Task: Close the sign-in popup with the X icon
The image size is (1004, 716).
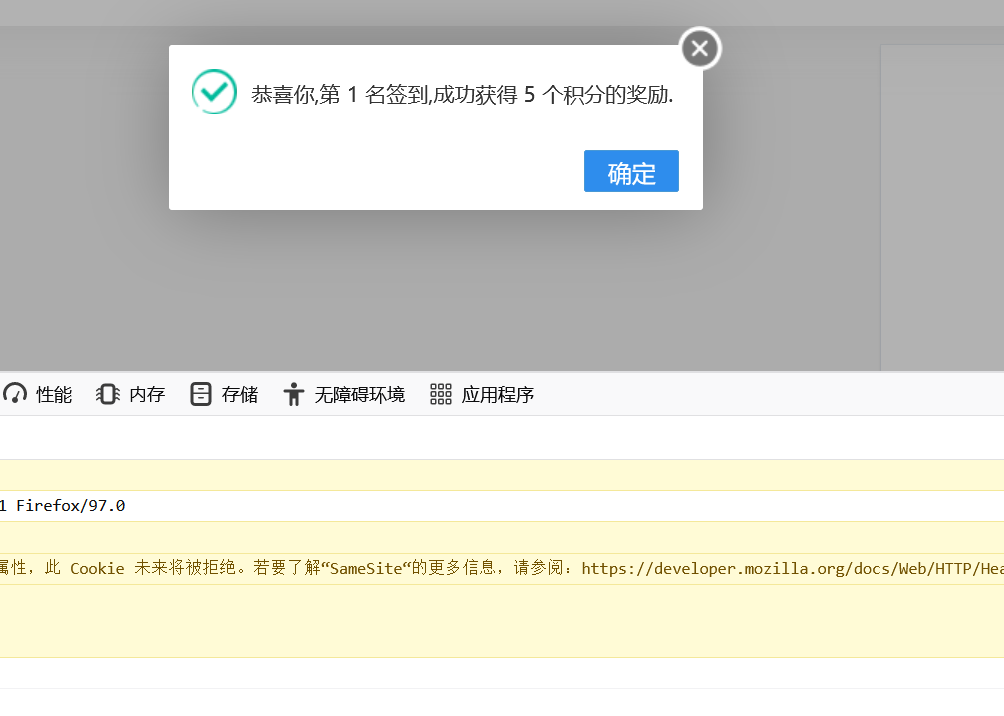Action: coord(700,48)
